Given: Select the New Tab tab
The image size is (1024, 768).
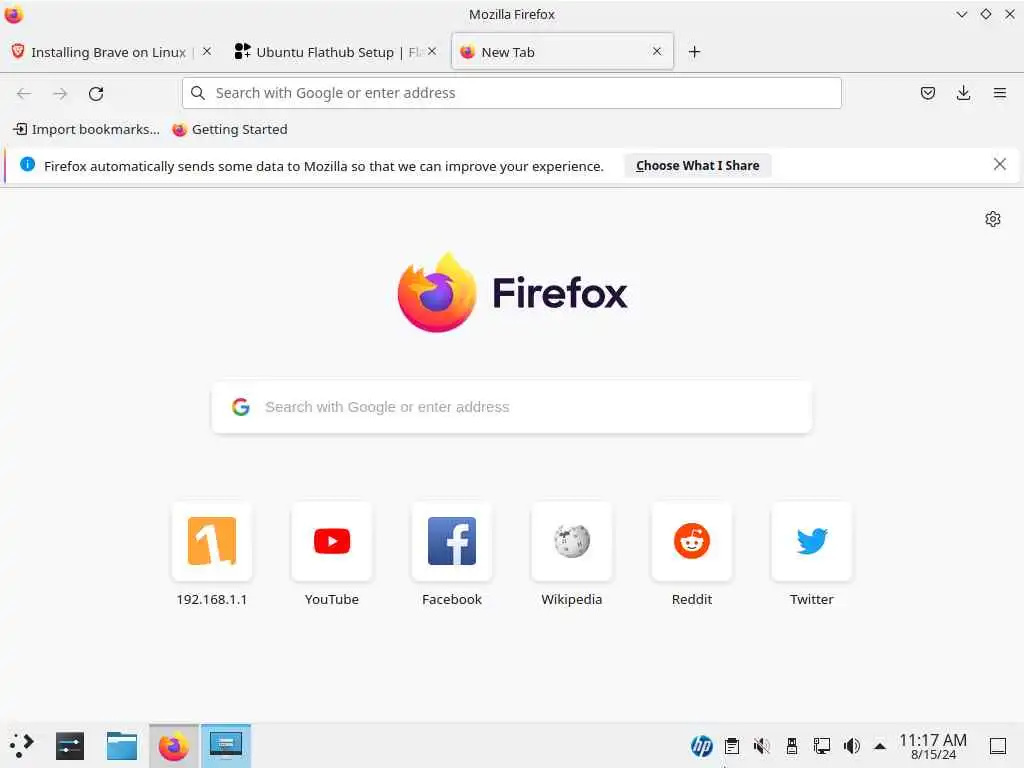Looking at the screenshot, I should (562, 52).
